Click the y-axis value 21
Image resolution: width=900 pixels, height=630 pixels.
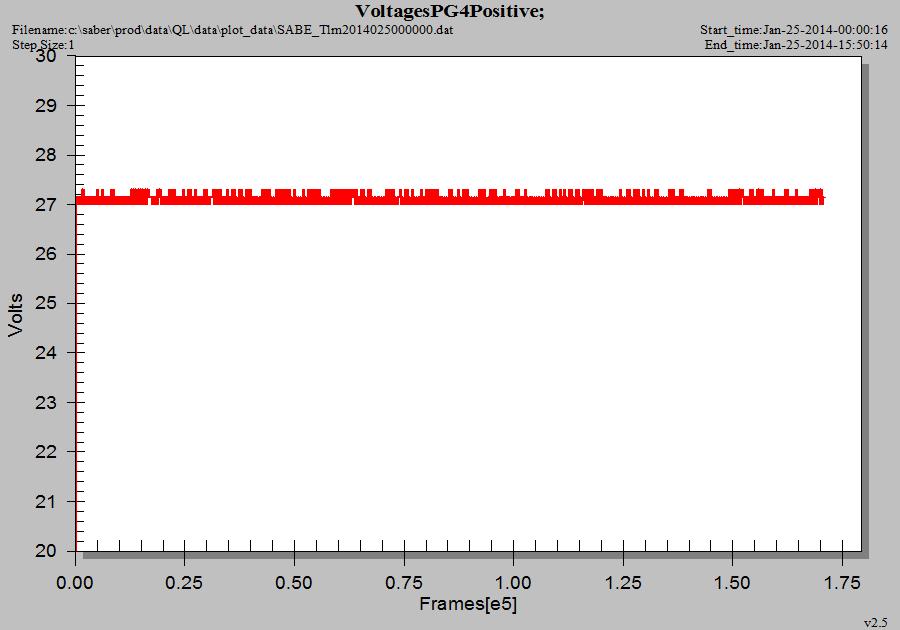pos(46,502)
